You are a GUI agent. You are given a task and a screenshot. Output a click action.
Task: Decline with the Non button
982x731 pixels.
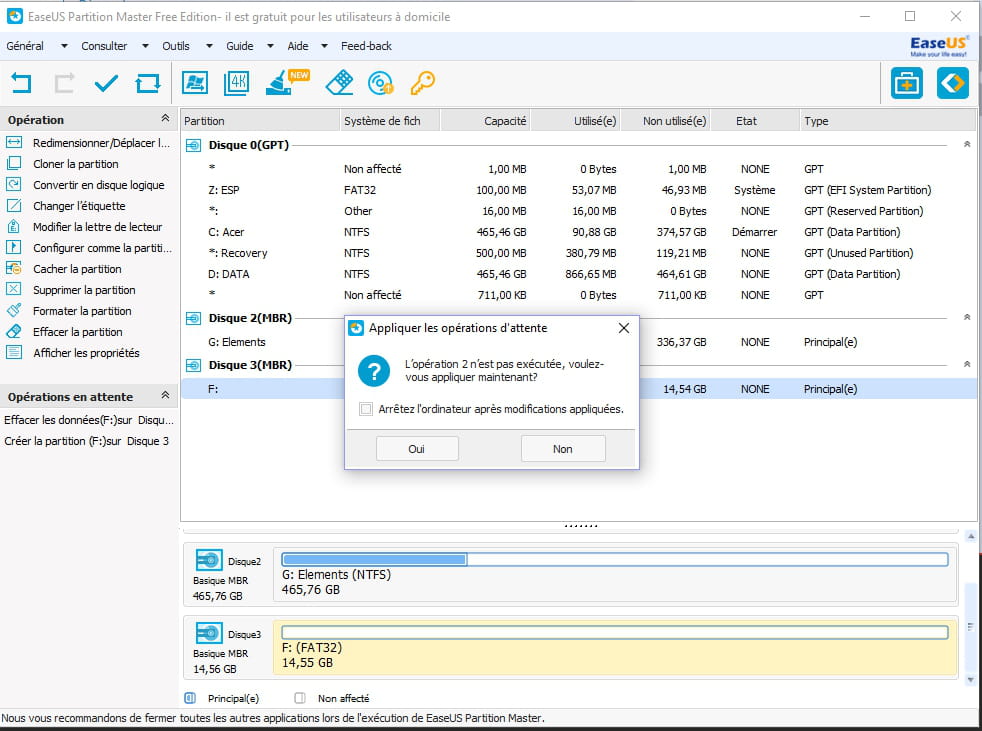[x=563, y=448]
